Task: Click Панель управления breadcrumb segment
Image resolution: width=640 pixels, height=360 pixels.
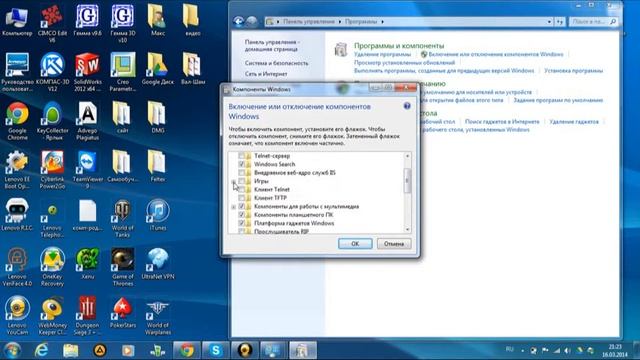Action: tap(309, 22)
